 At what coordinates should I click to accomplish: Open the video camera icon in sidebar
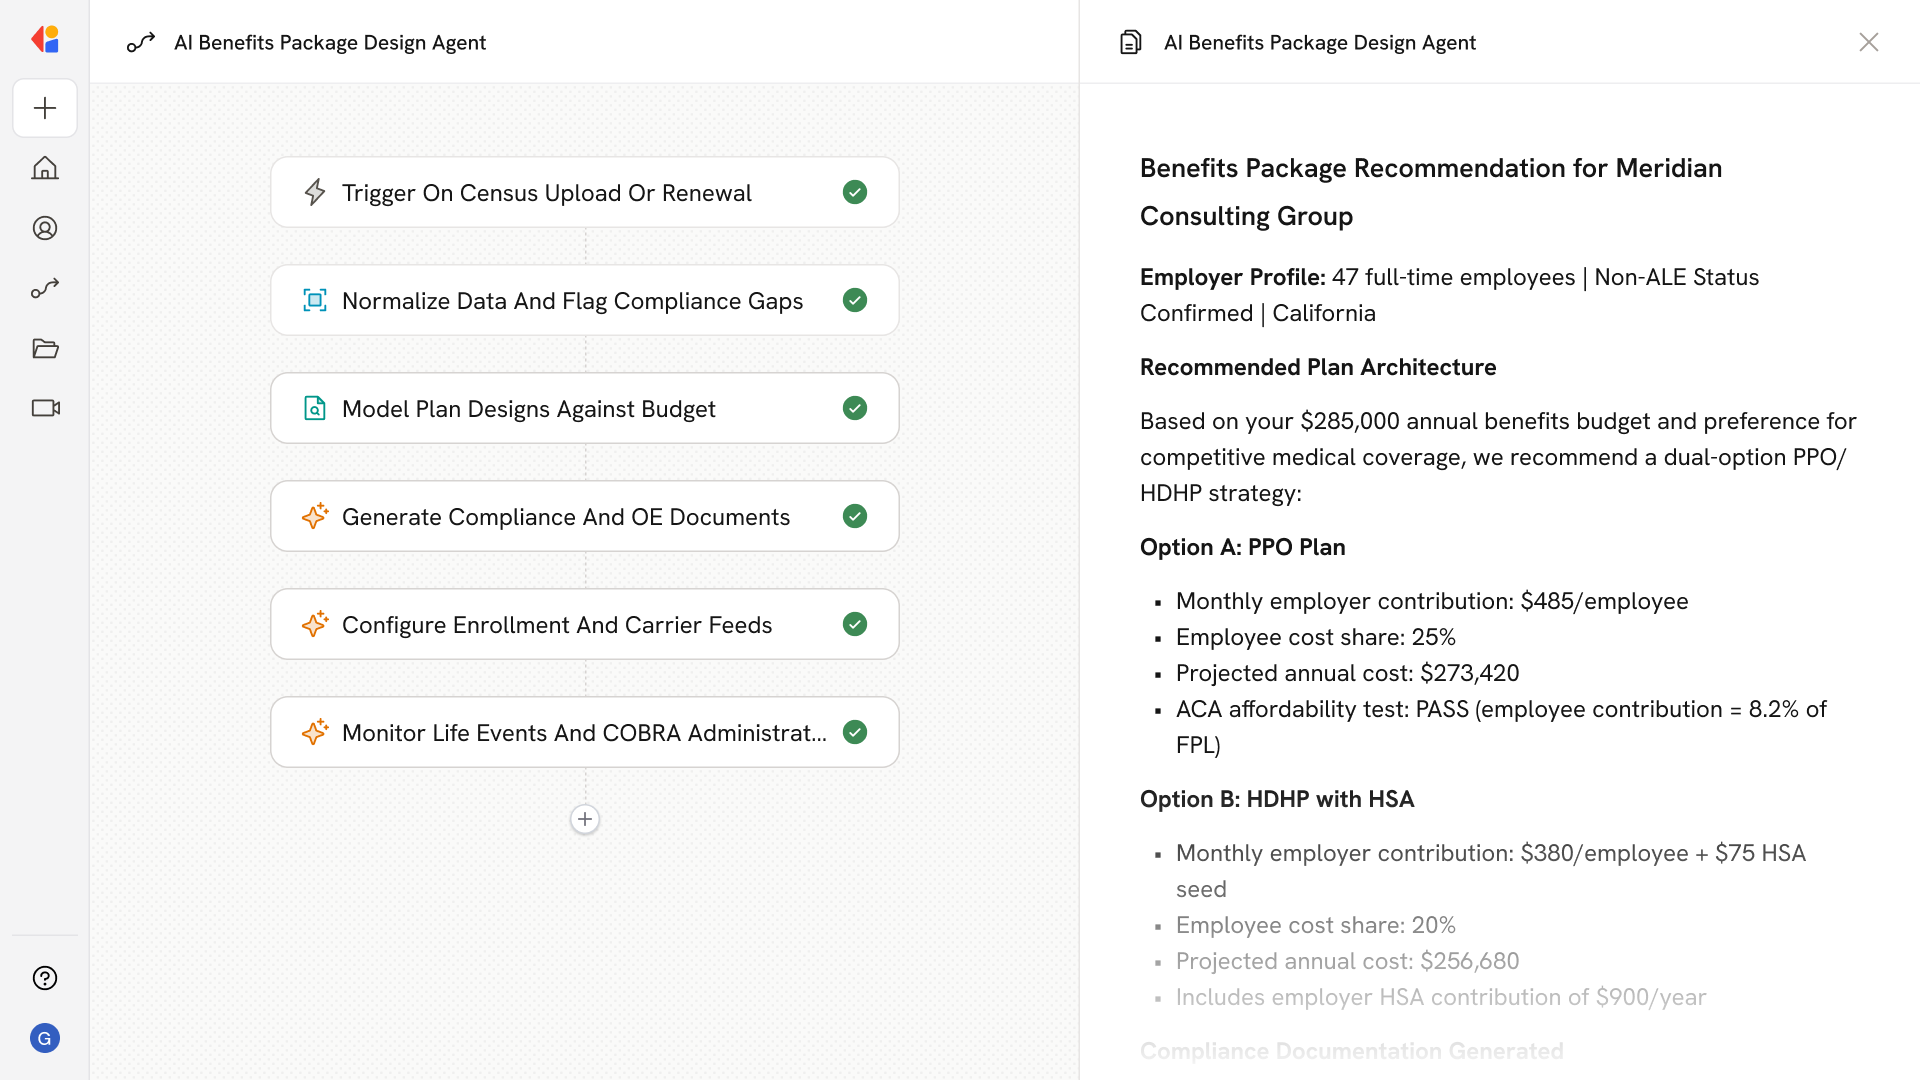click(45, 408)
